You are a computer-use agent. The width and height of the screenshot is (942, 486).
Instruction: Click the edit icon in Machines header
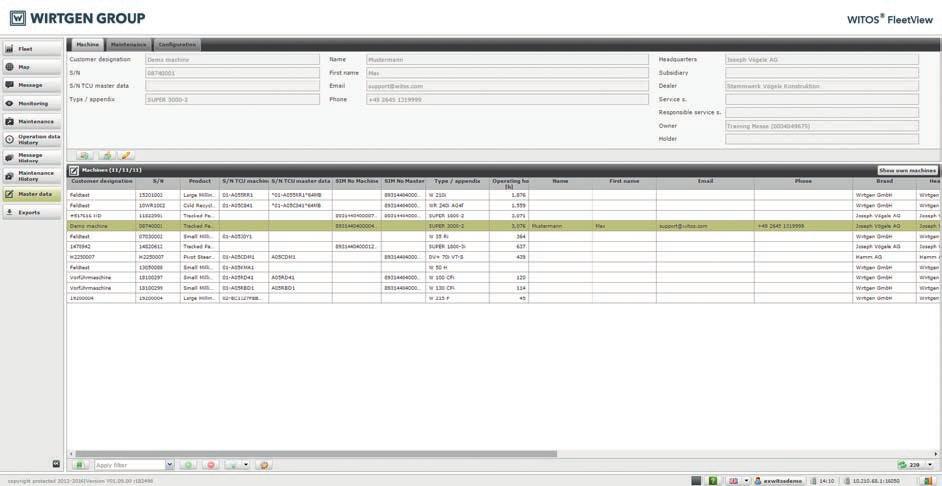pos(73,171)
